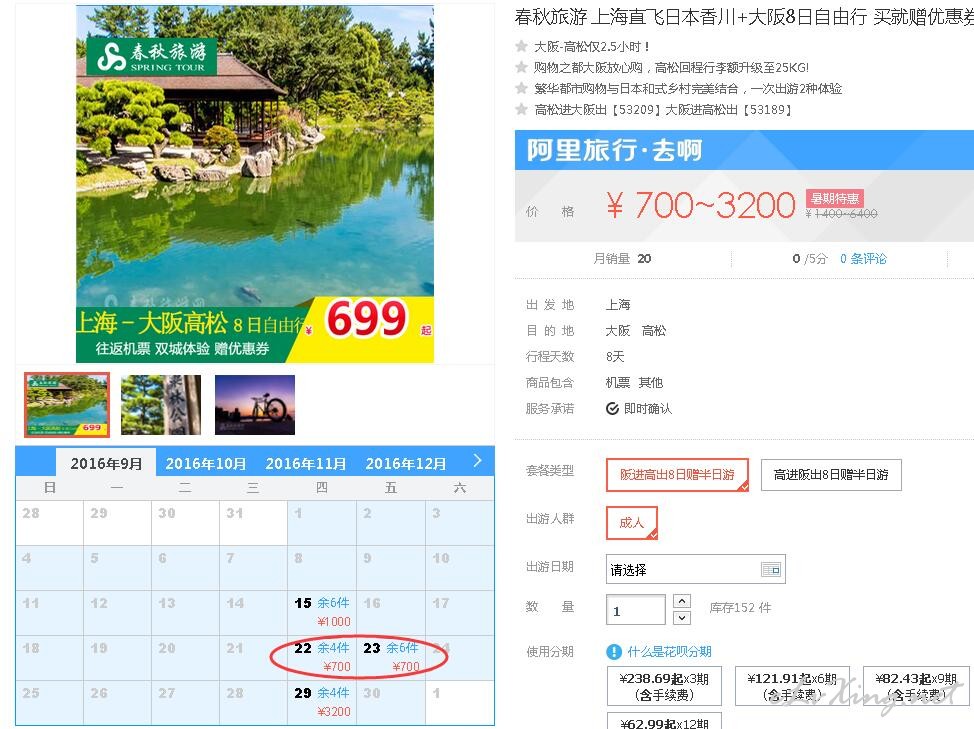The image size is (974, 729).
Task: Choose the 6-period installment at ¥121.91
Action: pos(792,686)
